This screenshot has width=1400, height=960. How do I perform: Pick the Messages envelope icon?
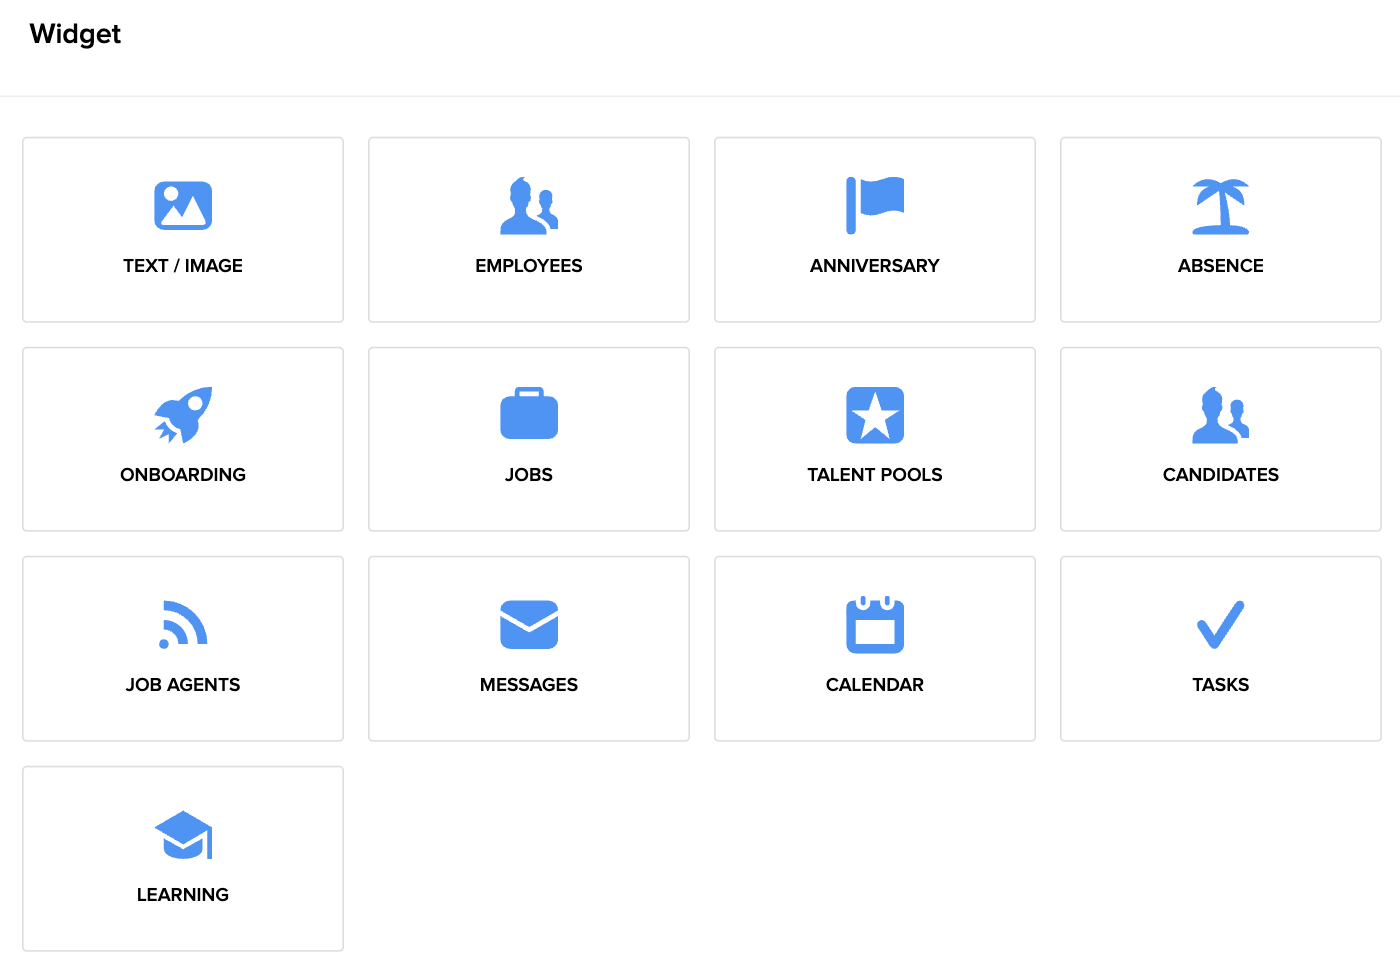(x=529, y=624)
